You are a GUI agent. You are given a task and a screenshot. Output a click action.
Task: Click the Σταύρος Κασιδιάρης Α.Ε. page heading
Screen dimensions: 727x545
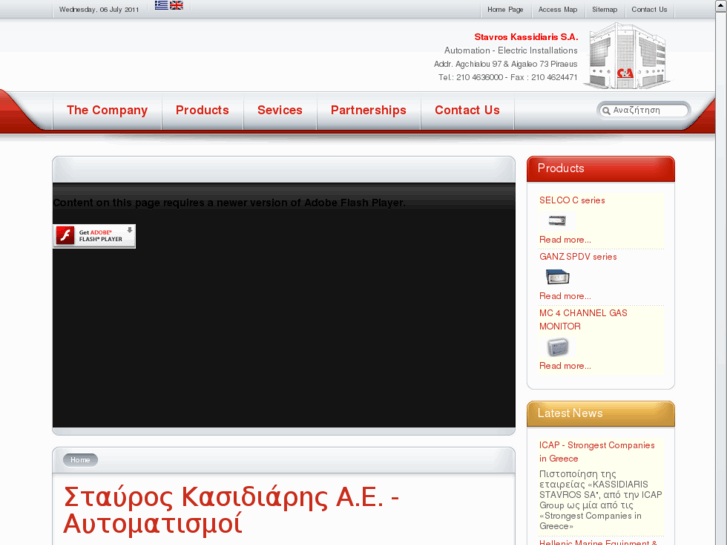pos(231,510)
